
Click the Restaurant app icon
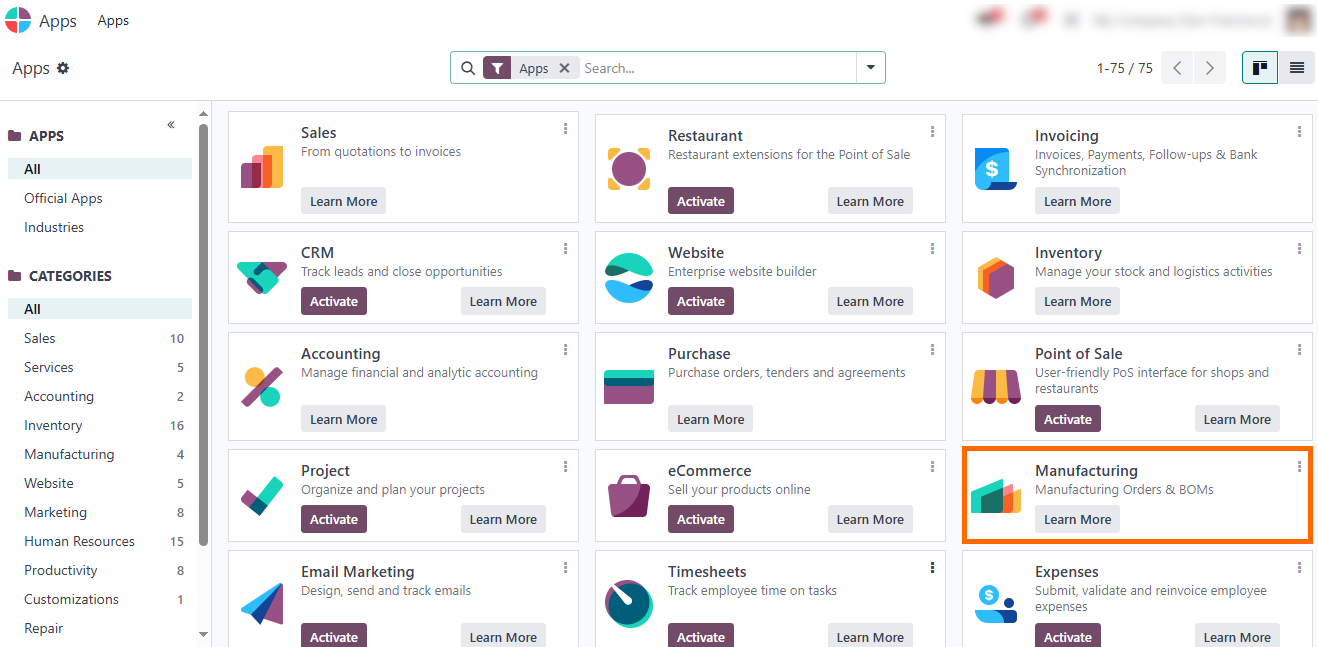pos(629,168)
